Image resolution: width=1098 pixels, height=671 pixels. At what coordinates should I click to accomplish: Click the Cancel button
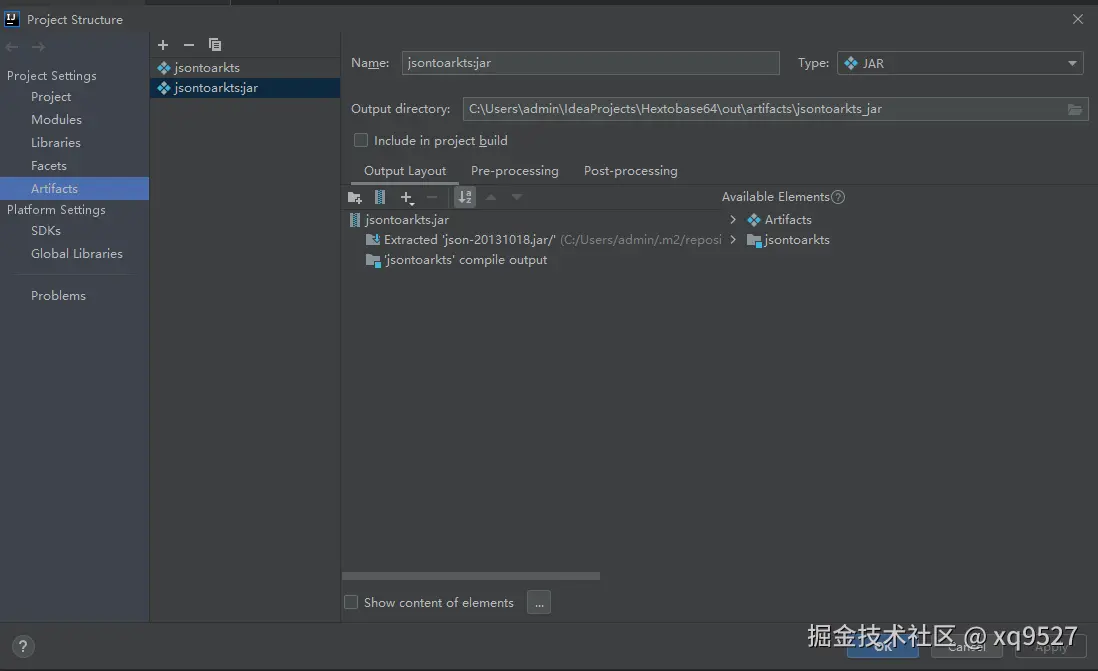click(966, 646)
